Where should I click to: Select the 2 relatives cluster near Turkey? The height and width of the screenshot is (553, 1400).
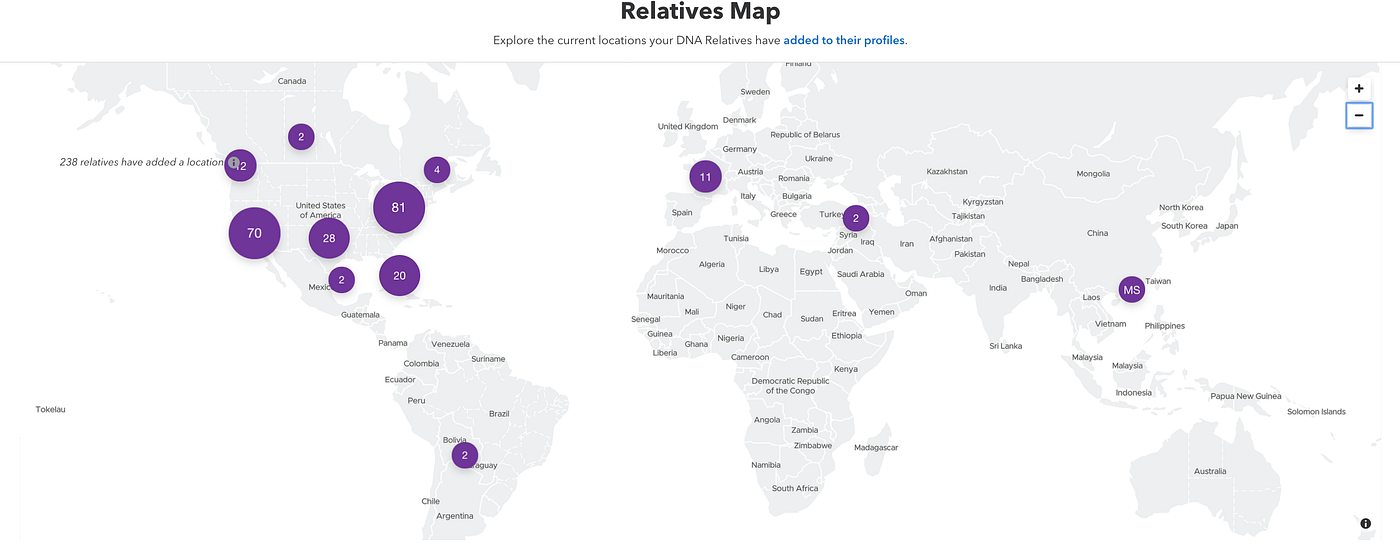[x=855, y=218]
